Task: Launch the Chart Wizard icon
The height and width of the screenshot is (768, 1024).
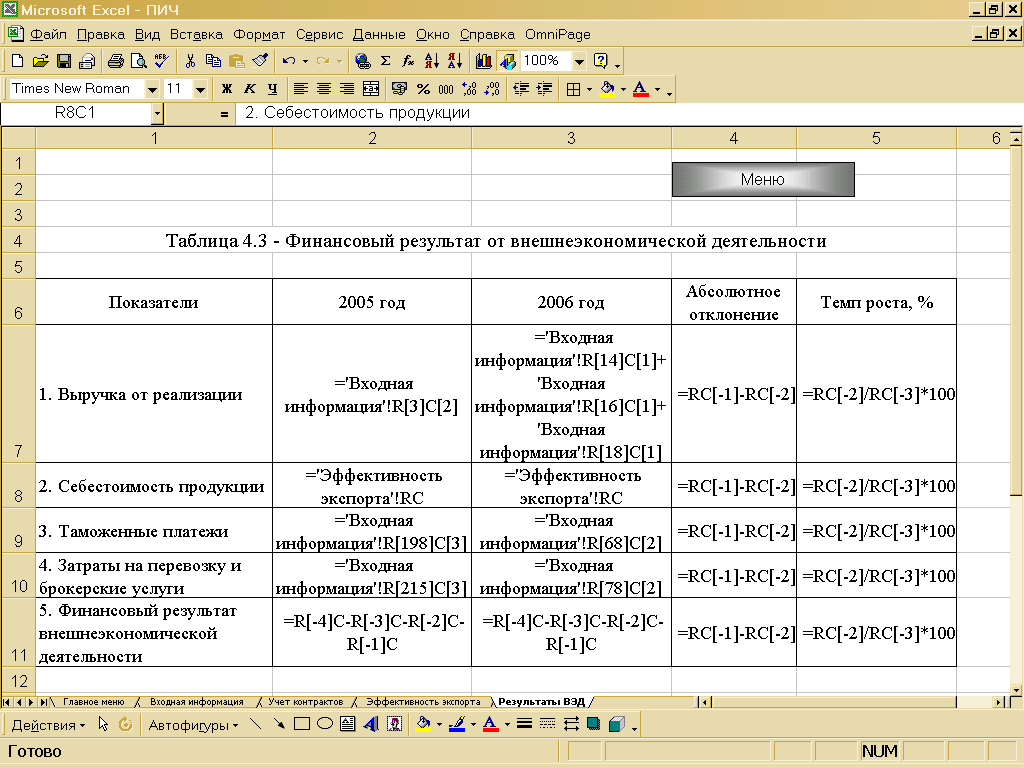Action: coord(484,61)
